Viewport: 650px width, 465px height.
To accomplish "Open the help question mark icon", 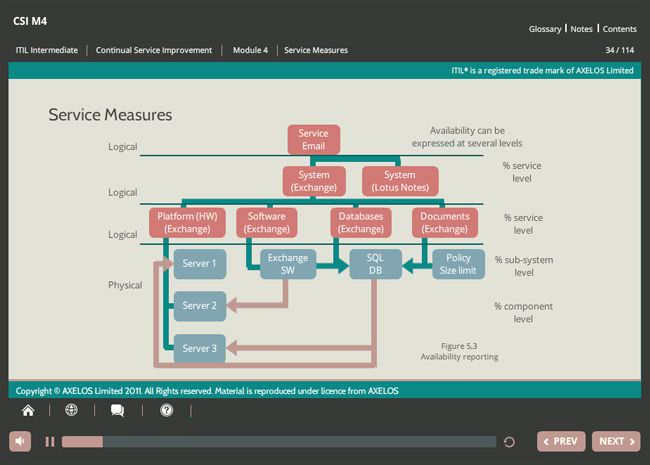I will tap(167, 410).
